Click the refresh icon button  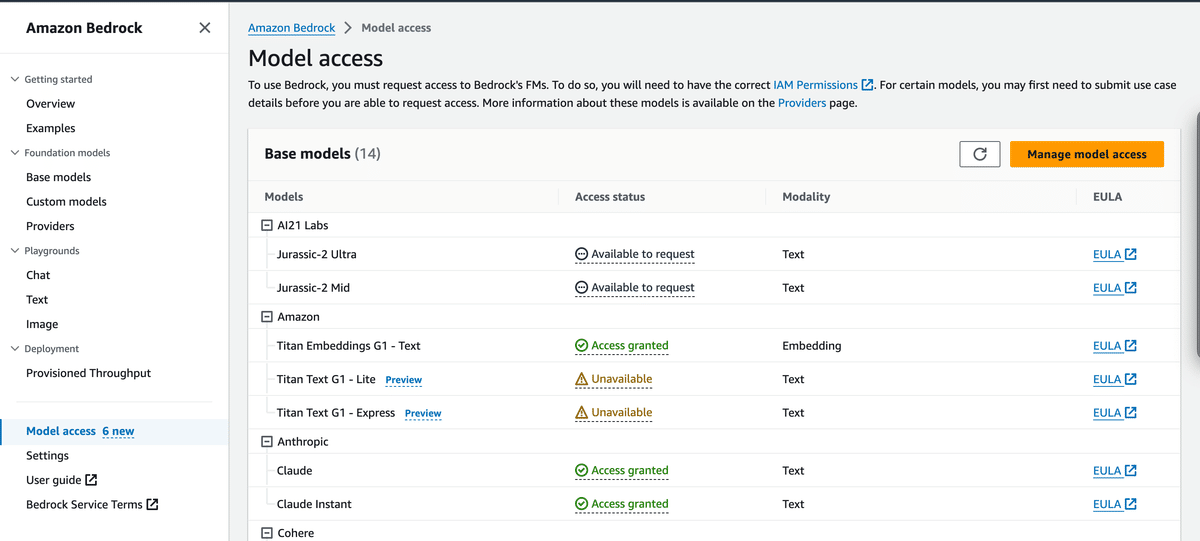(x=979, y=154)
